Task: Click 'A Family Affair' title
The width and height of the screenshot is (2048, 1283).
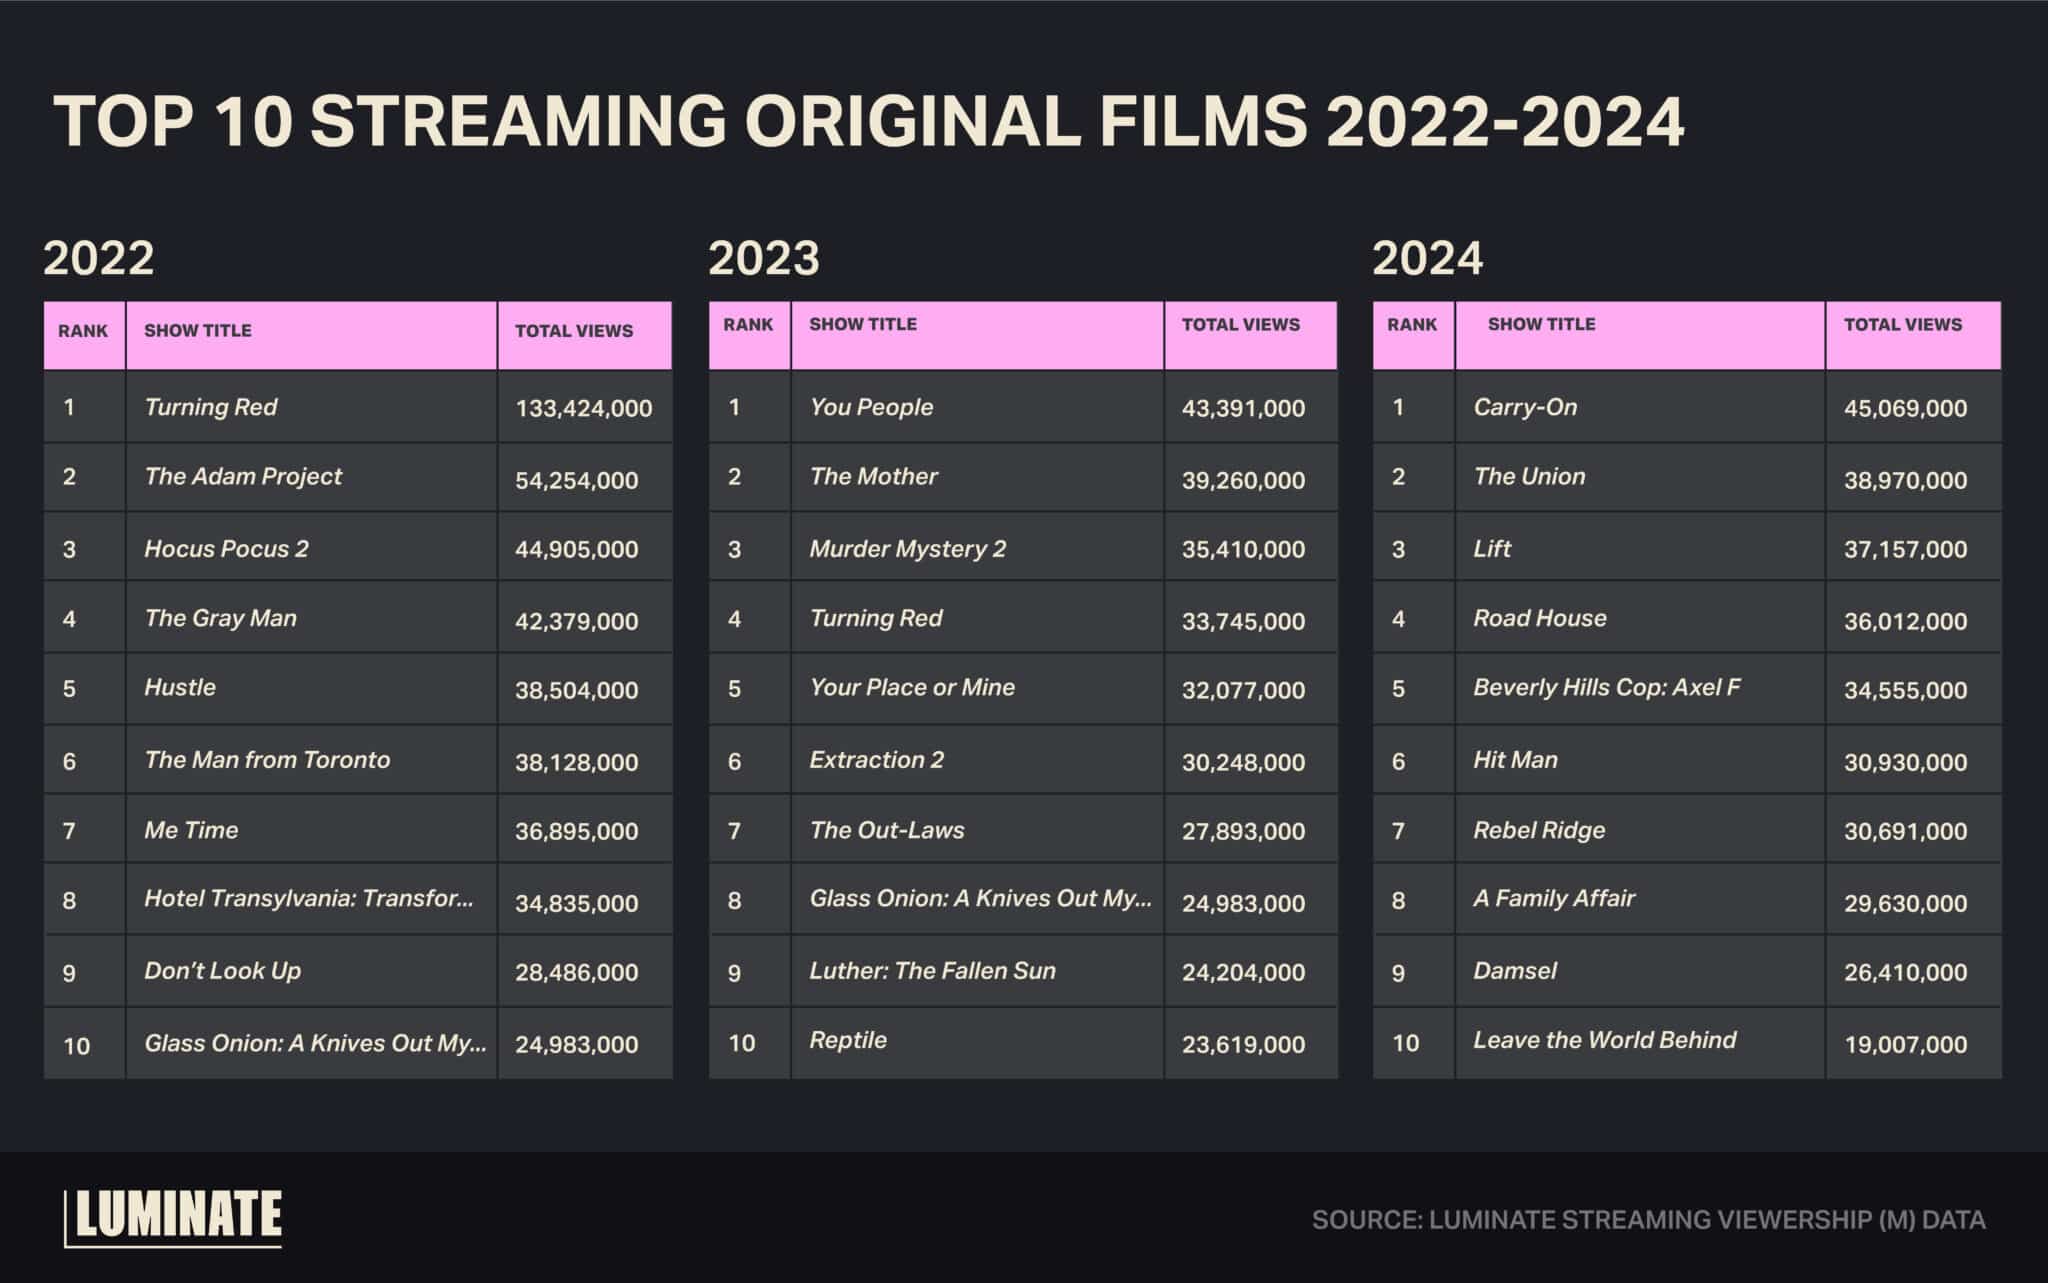Action: [x=1554, y=898]
